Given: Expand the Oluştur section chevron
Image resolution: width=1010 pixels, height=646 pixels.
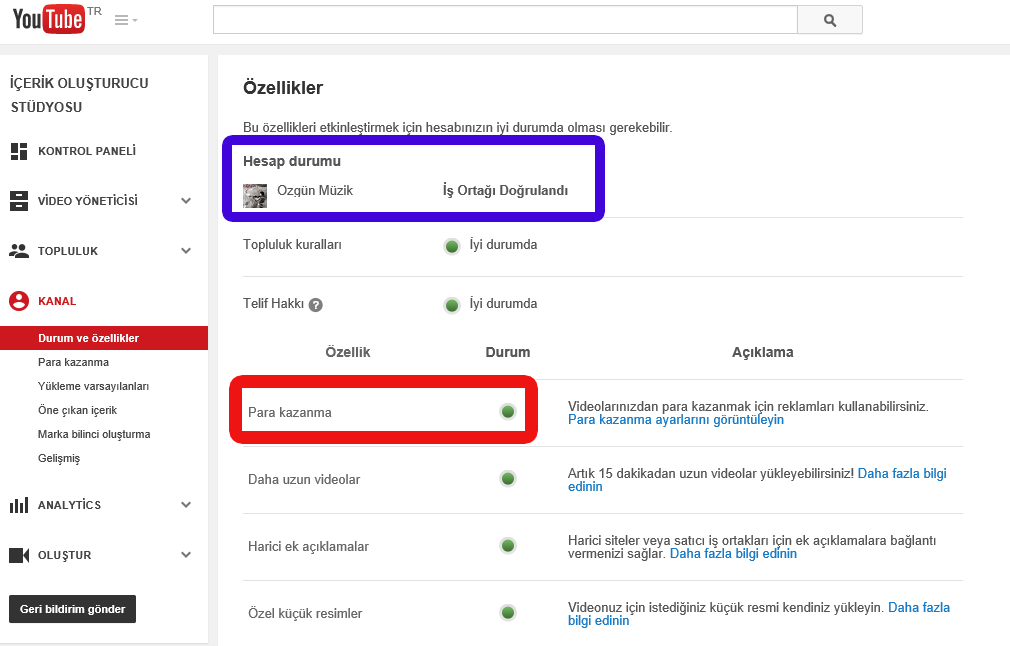Looking at the screenshot, I should 186,555.
